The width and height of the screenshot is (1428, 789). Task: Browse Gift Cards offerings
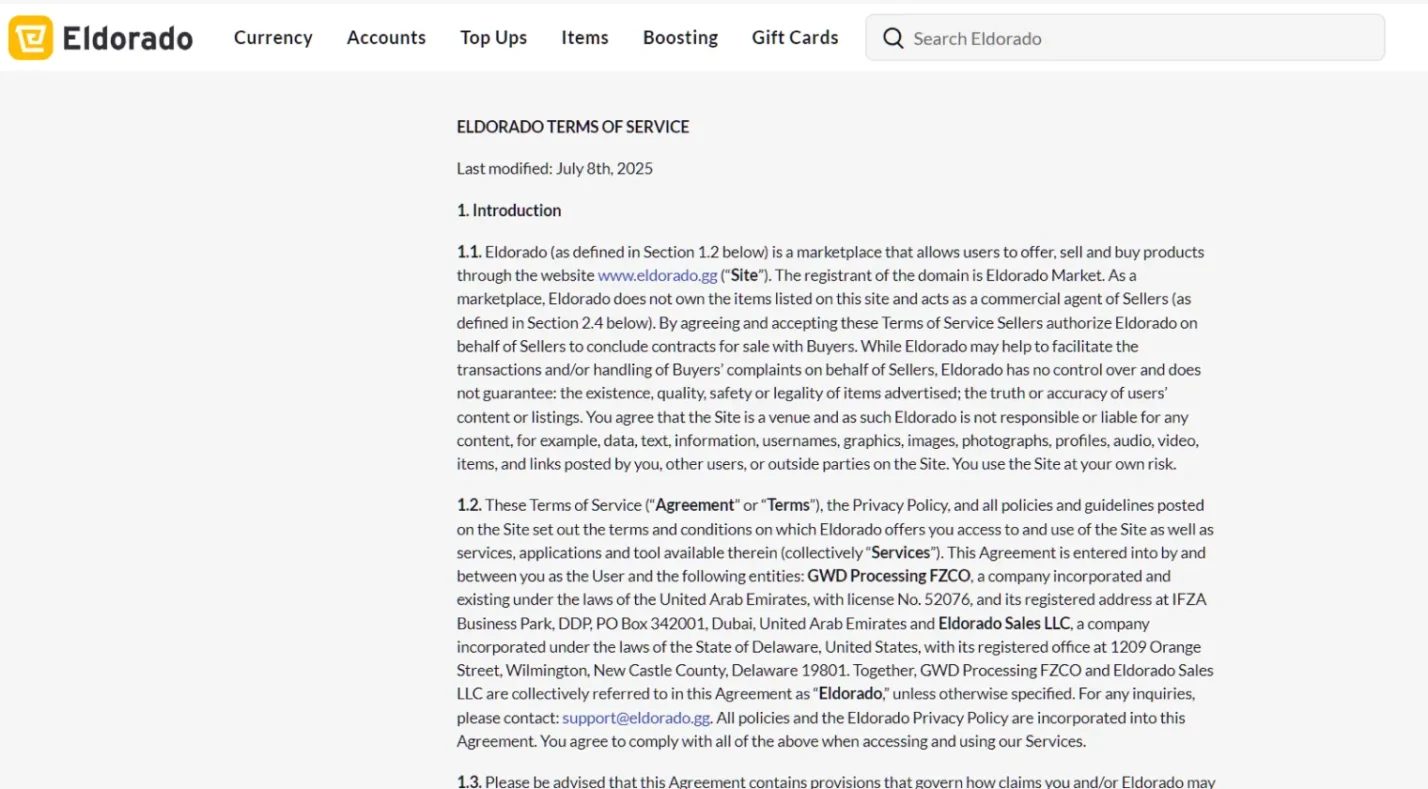pyautogui.click(x=794, y=38)
